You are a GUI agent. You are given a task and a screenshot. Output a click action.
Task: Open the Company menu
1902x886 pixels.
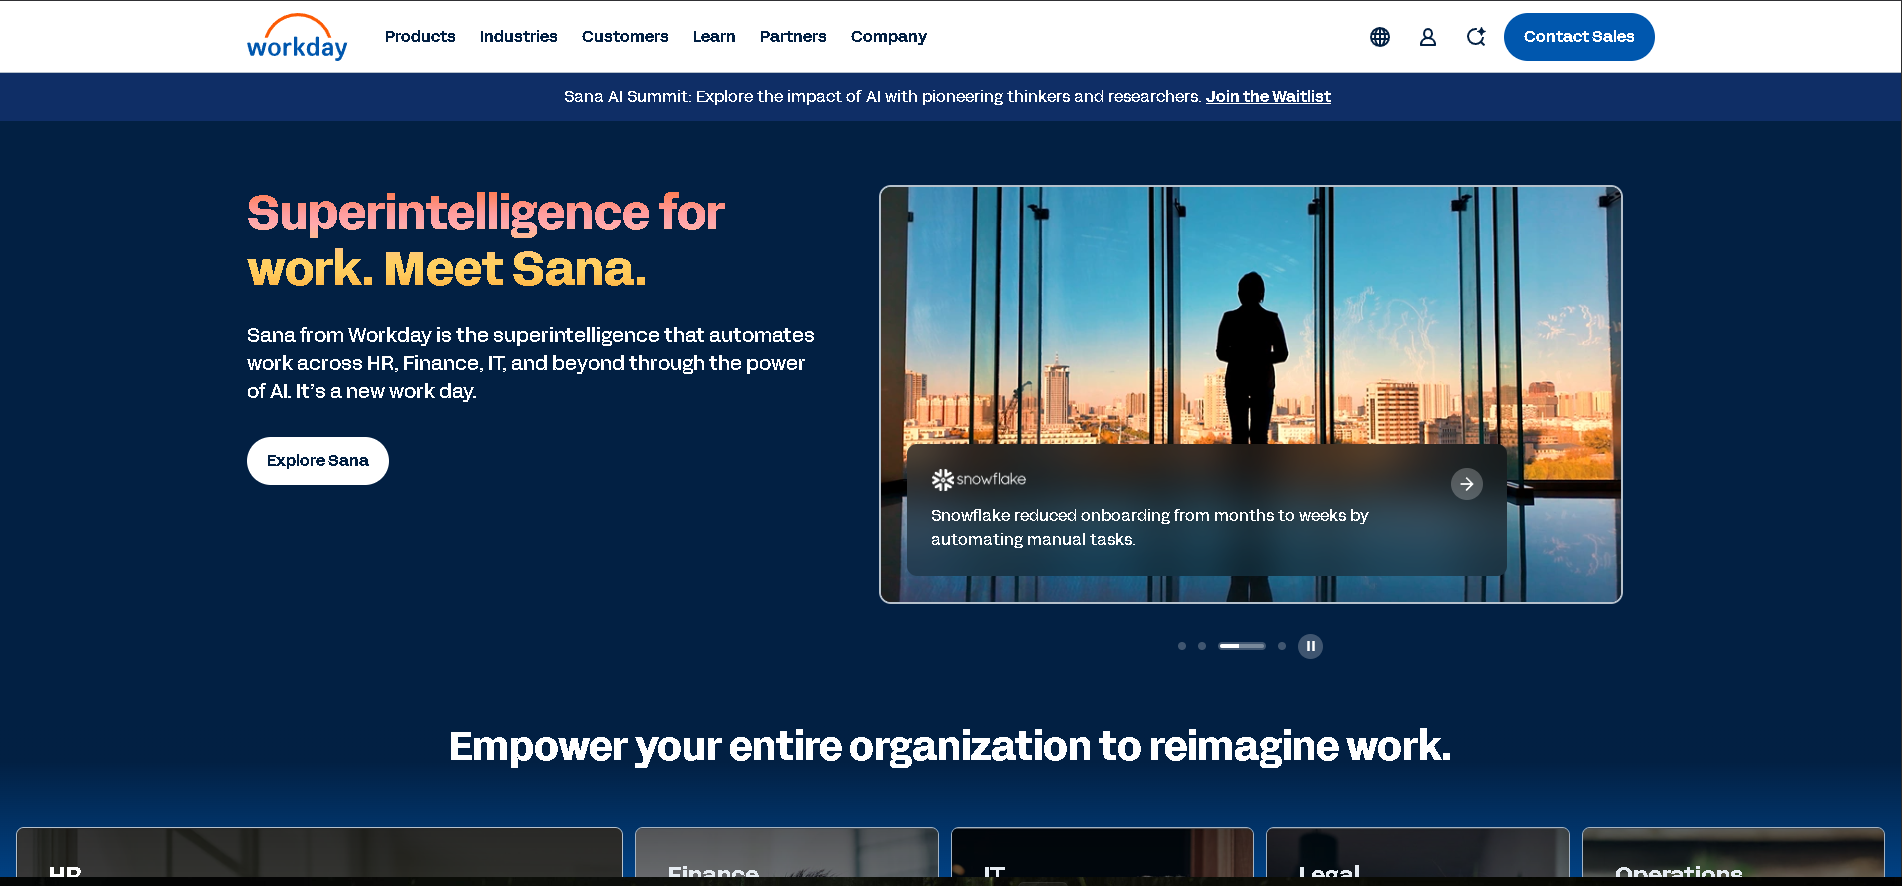pos(889,37)
